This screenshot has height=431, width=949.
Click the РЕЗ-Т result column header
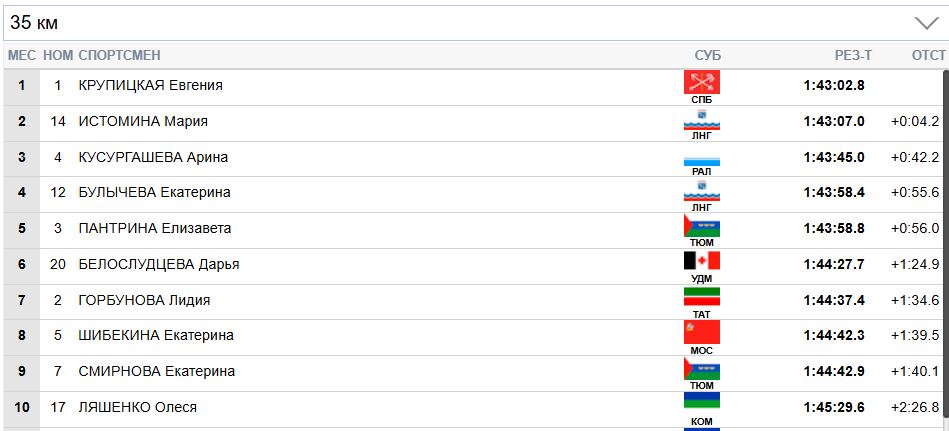[853, 55]
